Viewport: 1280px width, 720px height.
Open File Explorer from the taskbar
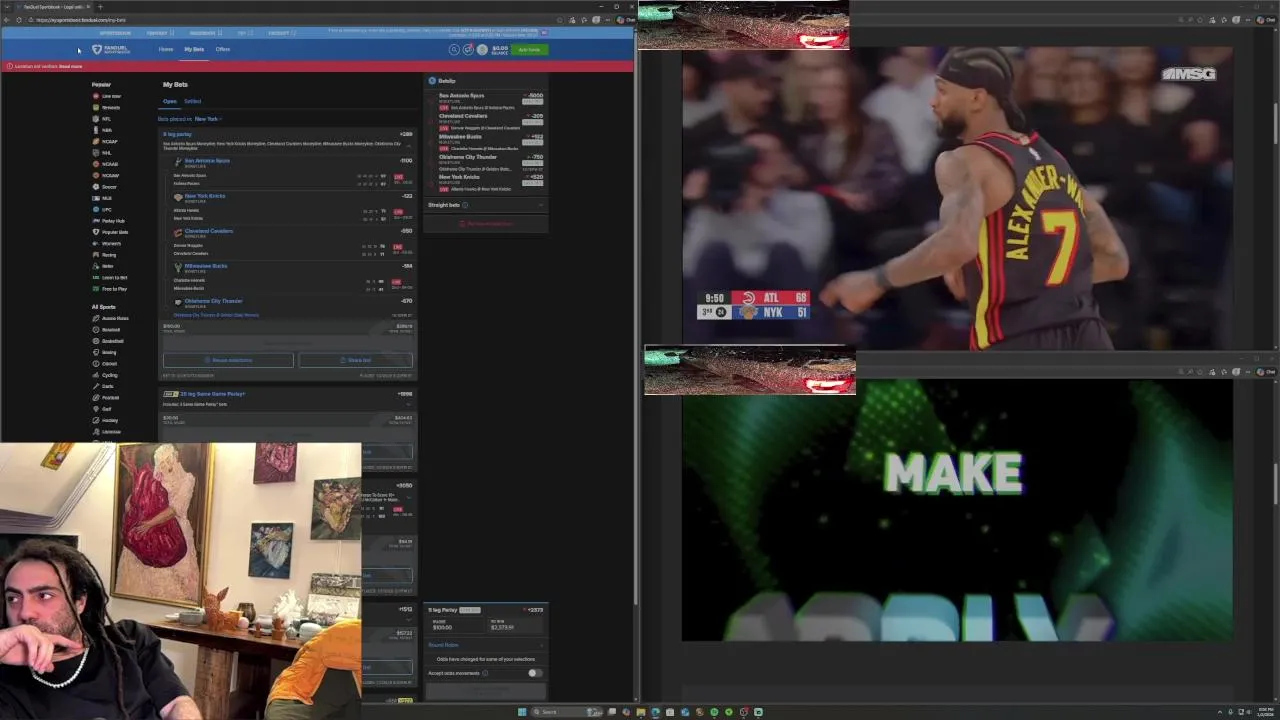641,712
